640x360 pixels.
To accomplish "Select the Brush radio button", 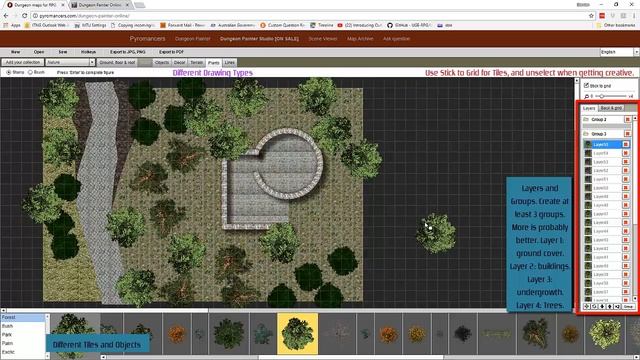I will click(x=30, y=72).
